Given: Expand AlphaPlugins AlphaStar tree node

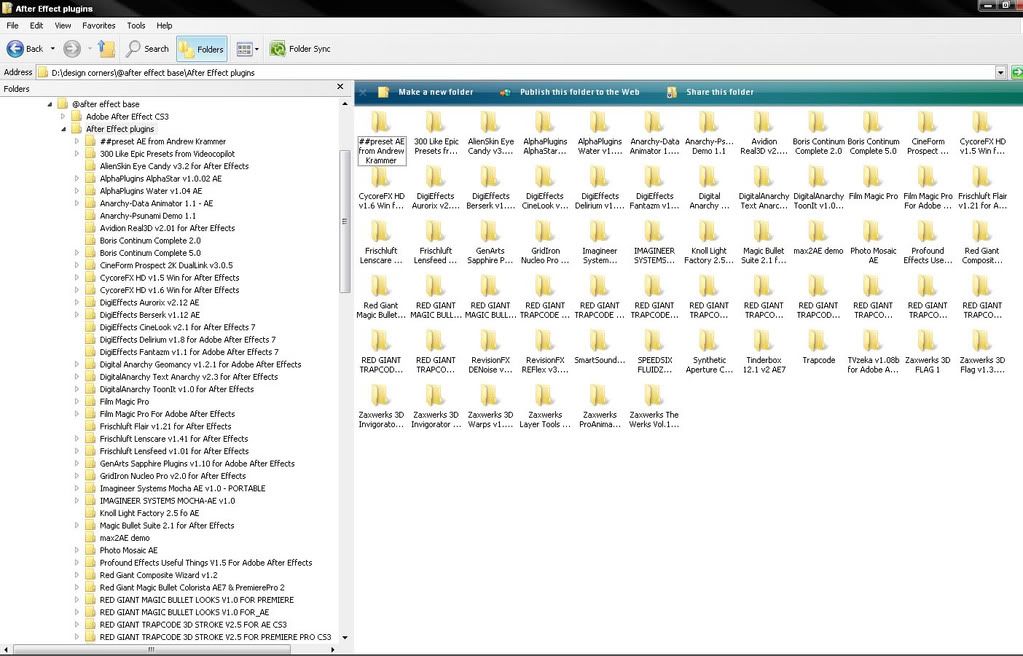Looking at the screenshot, I should (77, 178).
